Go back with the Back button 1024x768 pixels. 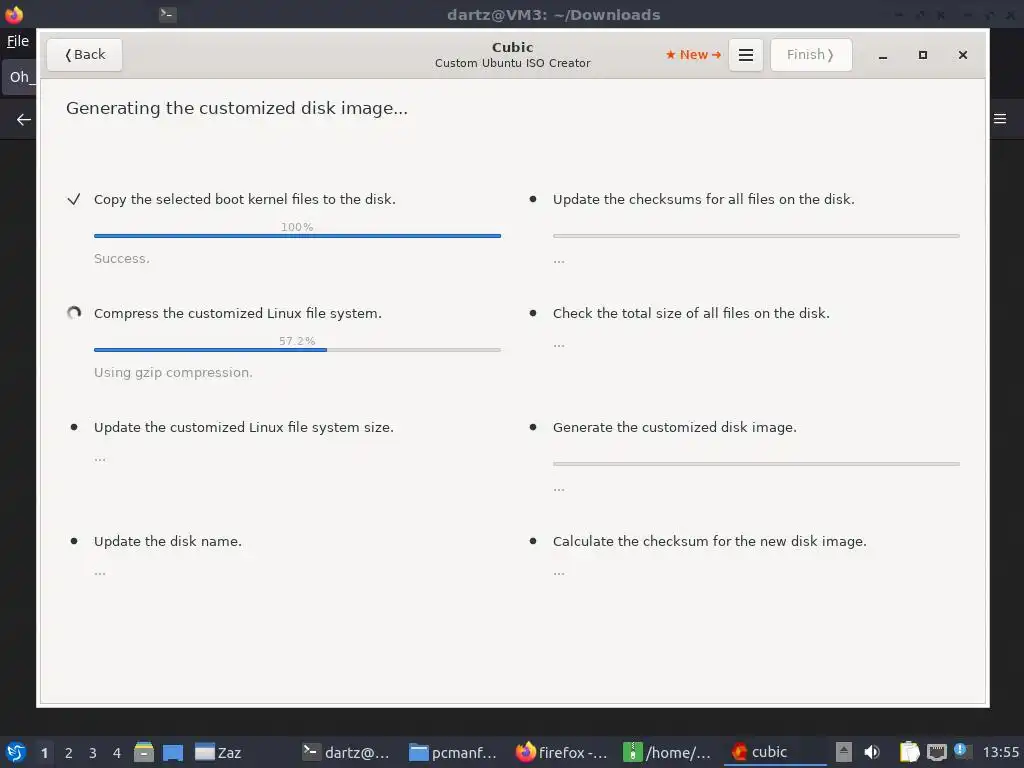[84, 55]
